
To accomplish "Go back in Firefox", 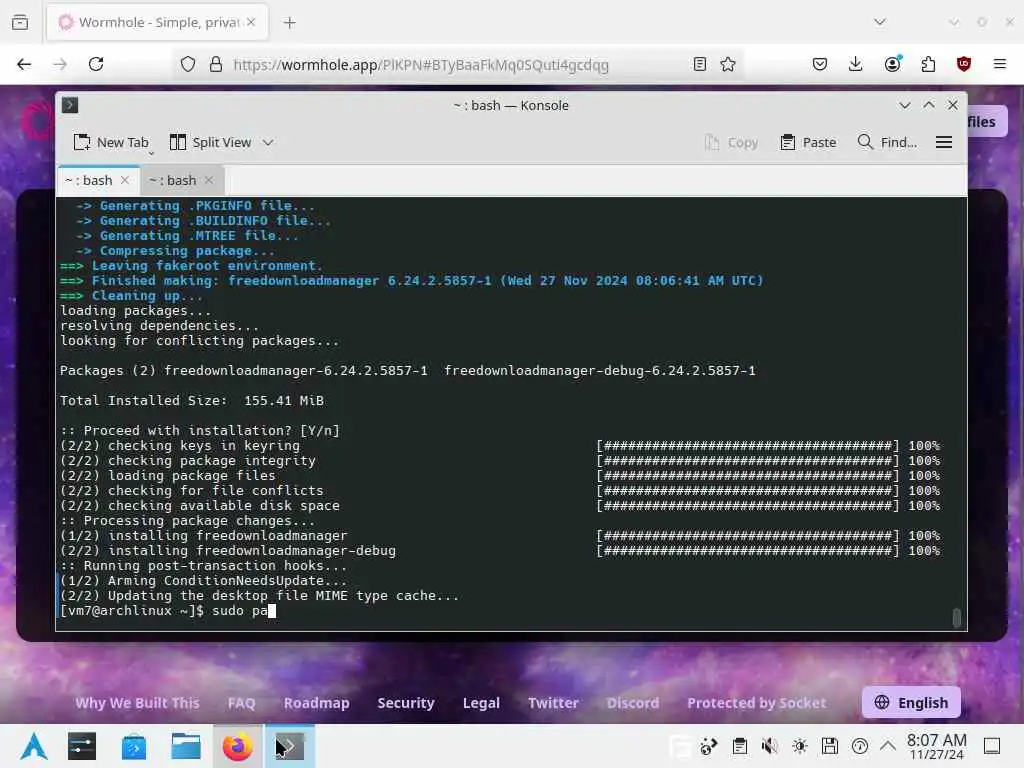I will tap(24, 64).
